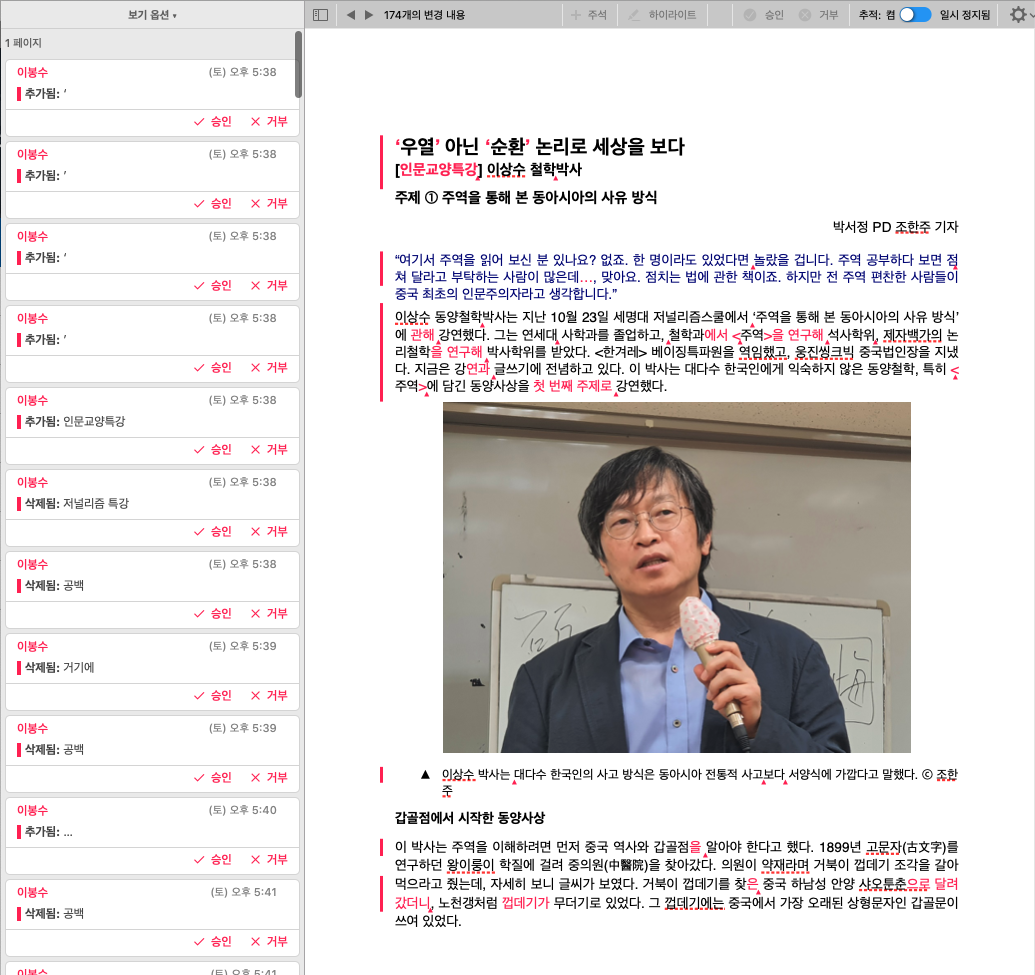
Task: Toggle the sidebar panel icon
Action: (320, 15)
